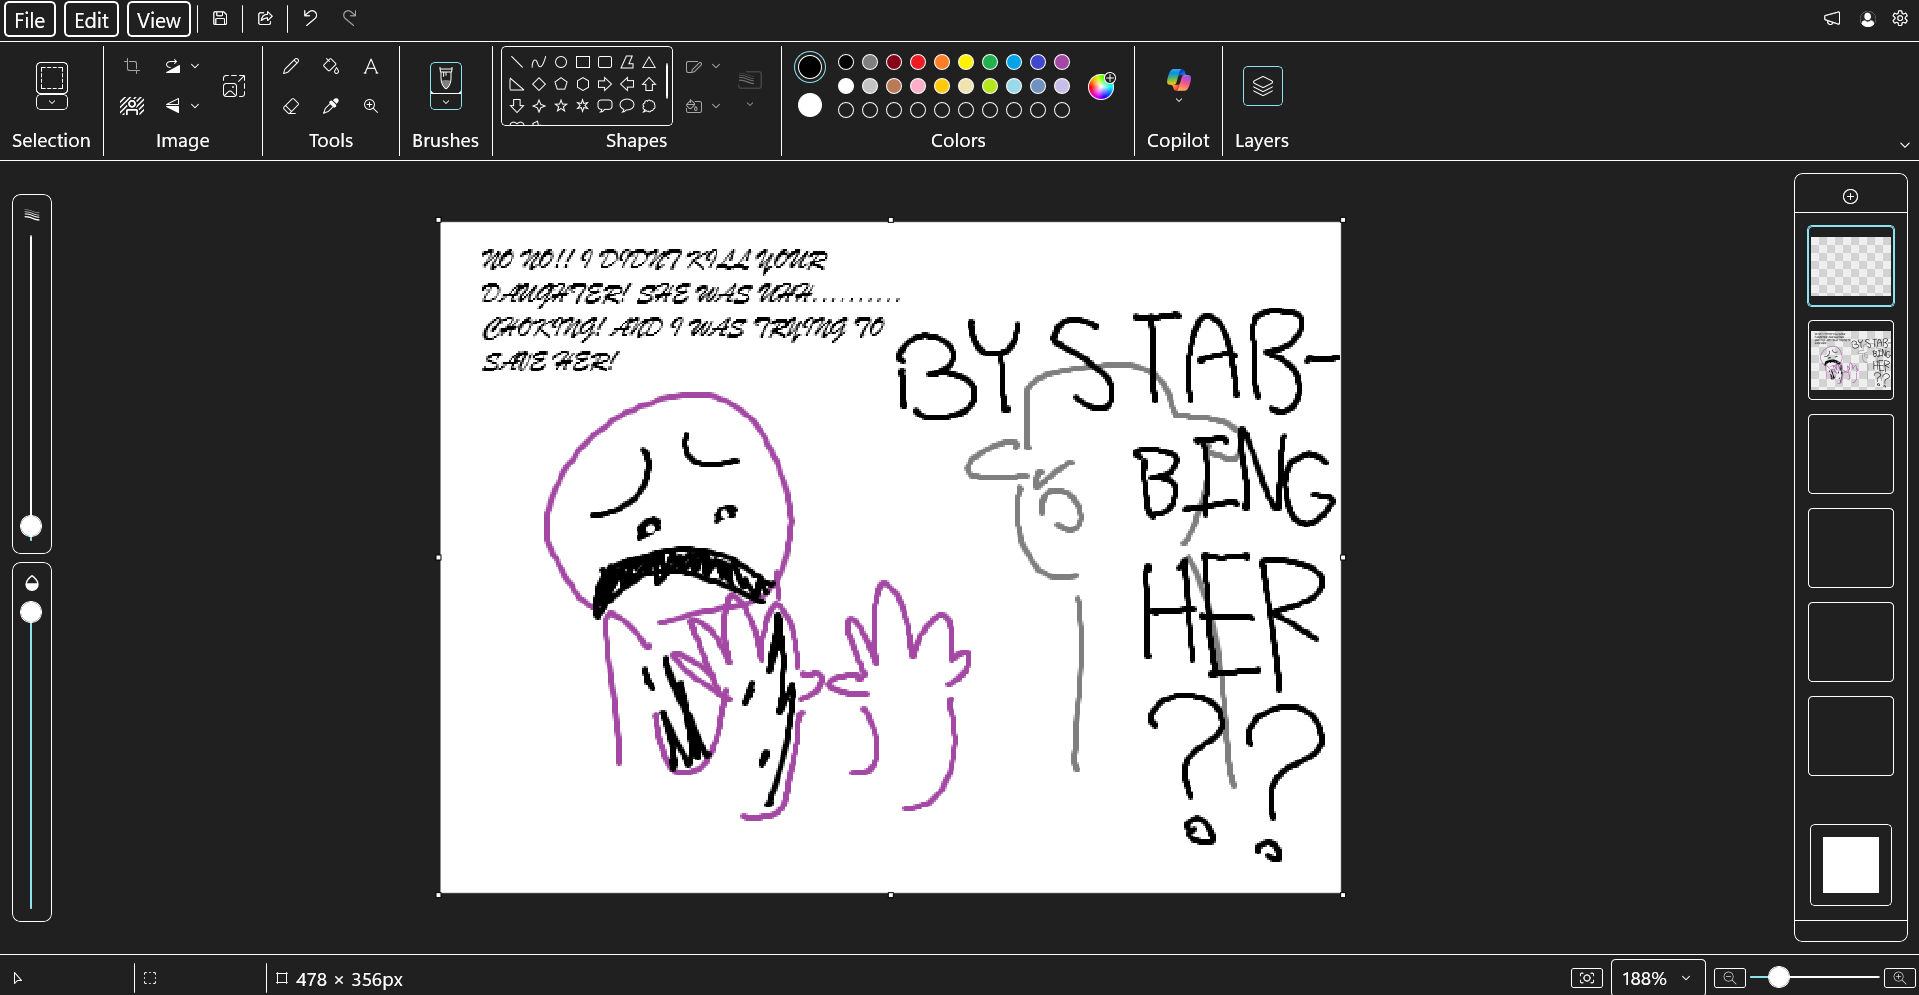
Task: Click the Remove background icon
Action: coord(132,106)
